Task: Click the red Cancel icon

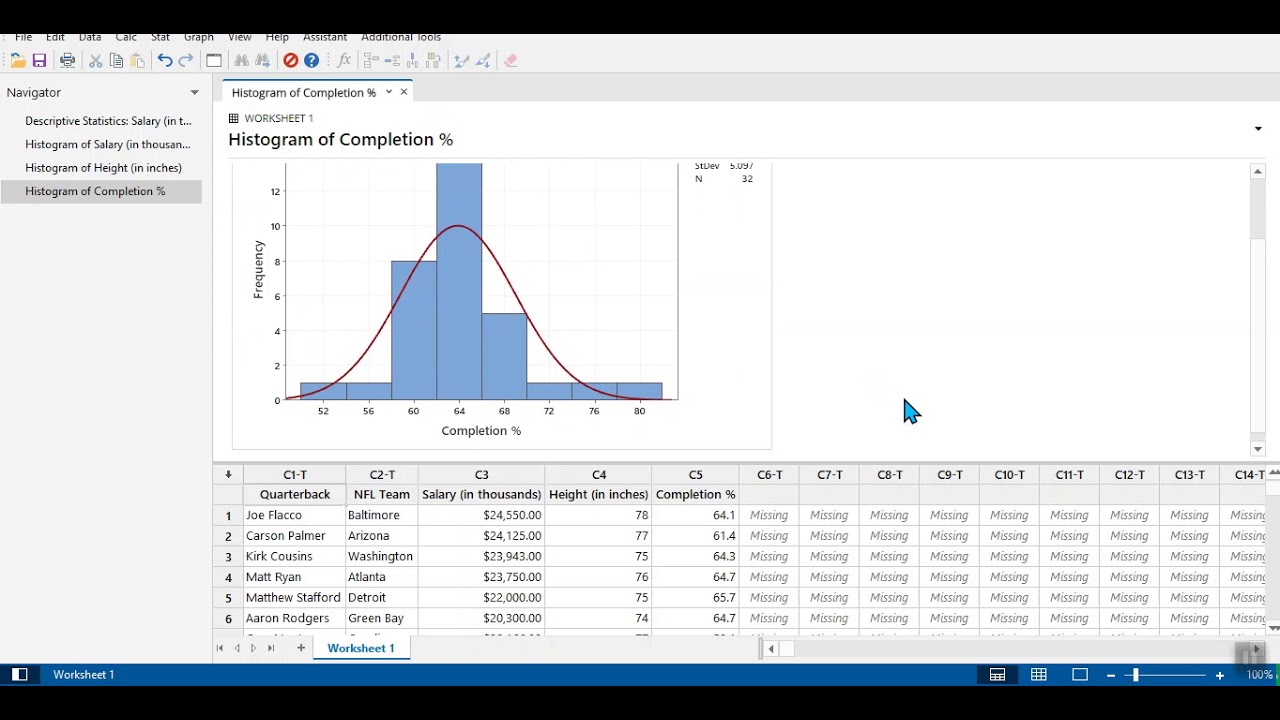Action: [x=291, y=61]
